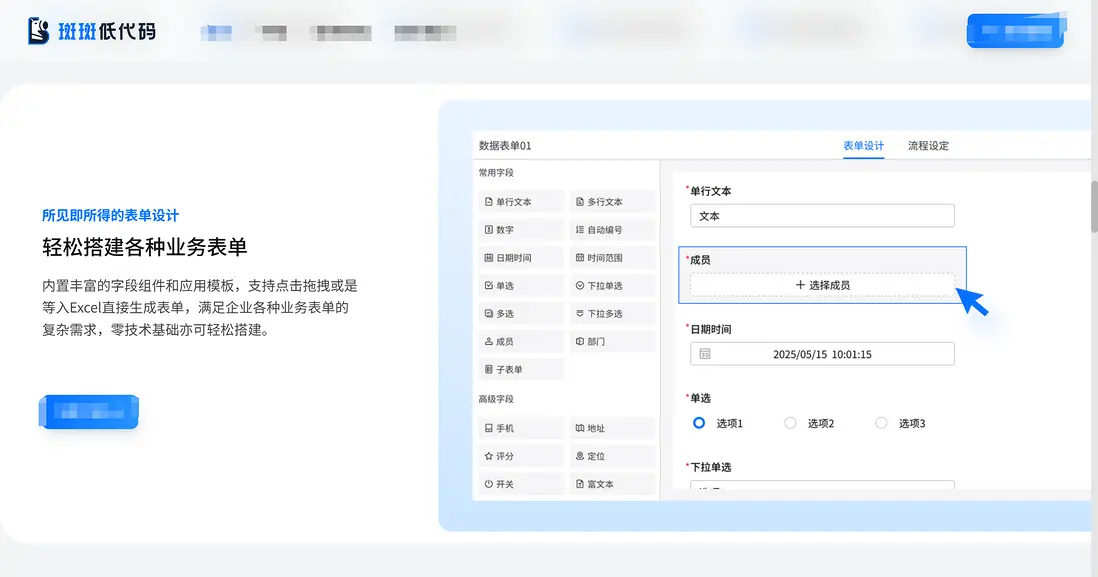Select the 数字 field component
The height and width of the screenshot is (577, 1098).
tap(521, 229)
